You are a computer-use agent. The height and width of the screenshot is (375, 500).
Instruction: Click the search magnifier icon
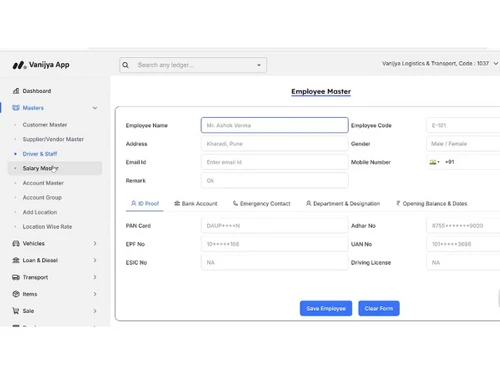(x=125, y=65)
